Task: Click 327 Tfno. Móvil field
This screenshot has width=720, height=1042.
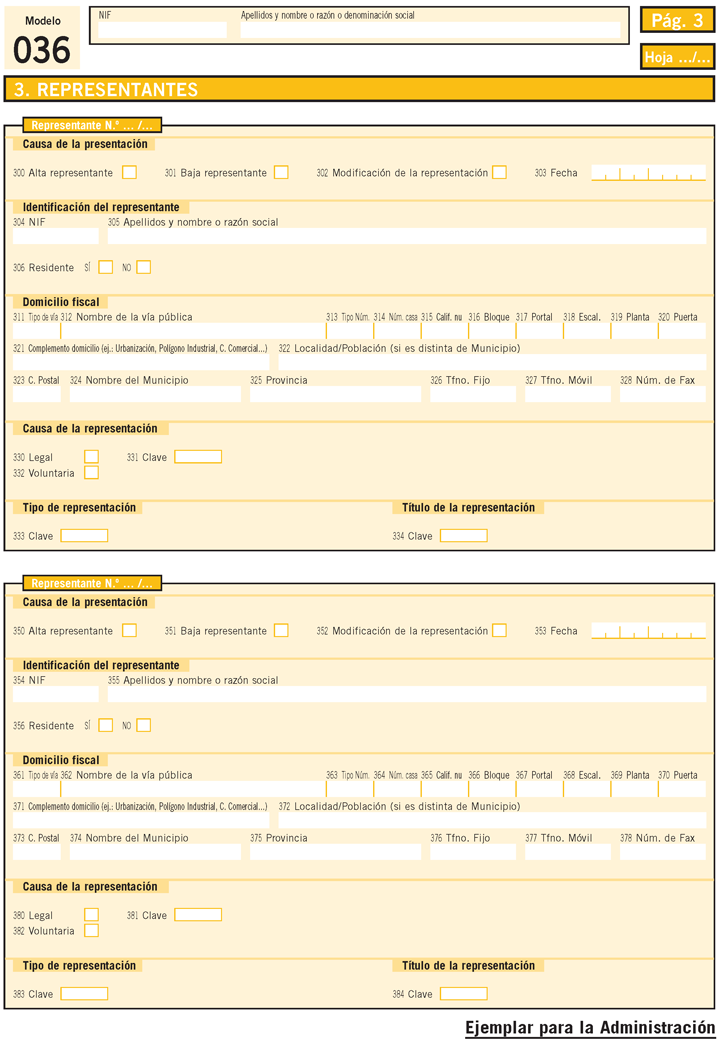Action: click(568, 394)
